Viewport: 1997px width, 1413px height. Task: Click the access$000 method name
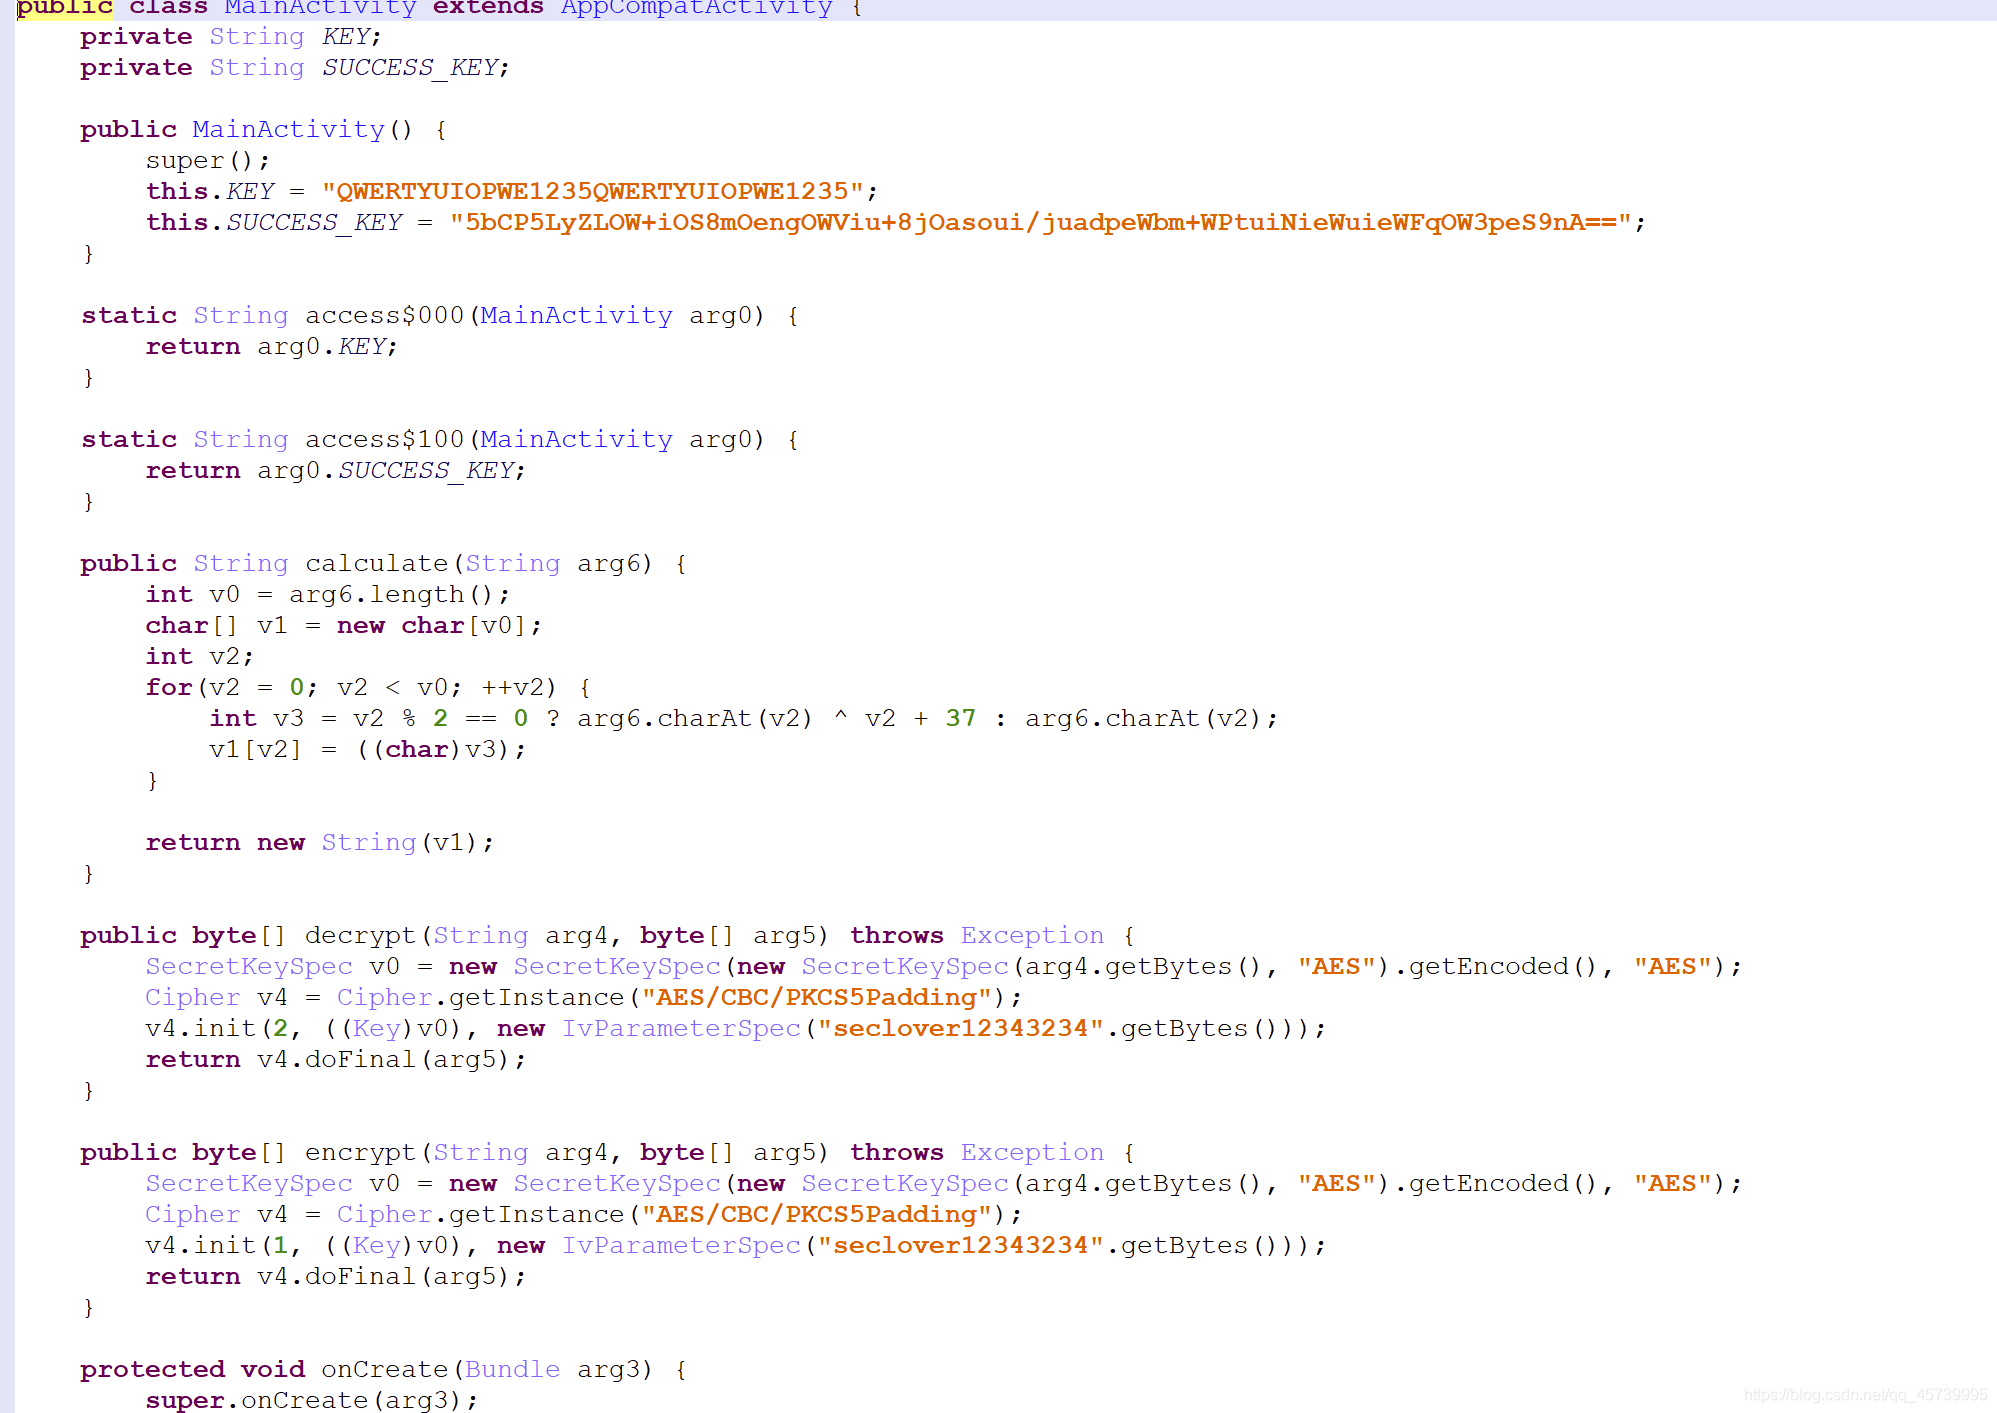click(x=384, y=315)
